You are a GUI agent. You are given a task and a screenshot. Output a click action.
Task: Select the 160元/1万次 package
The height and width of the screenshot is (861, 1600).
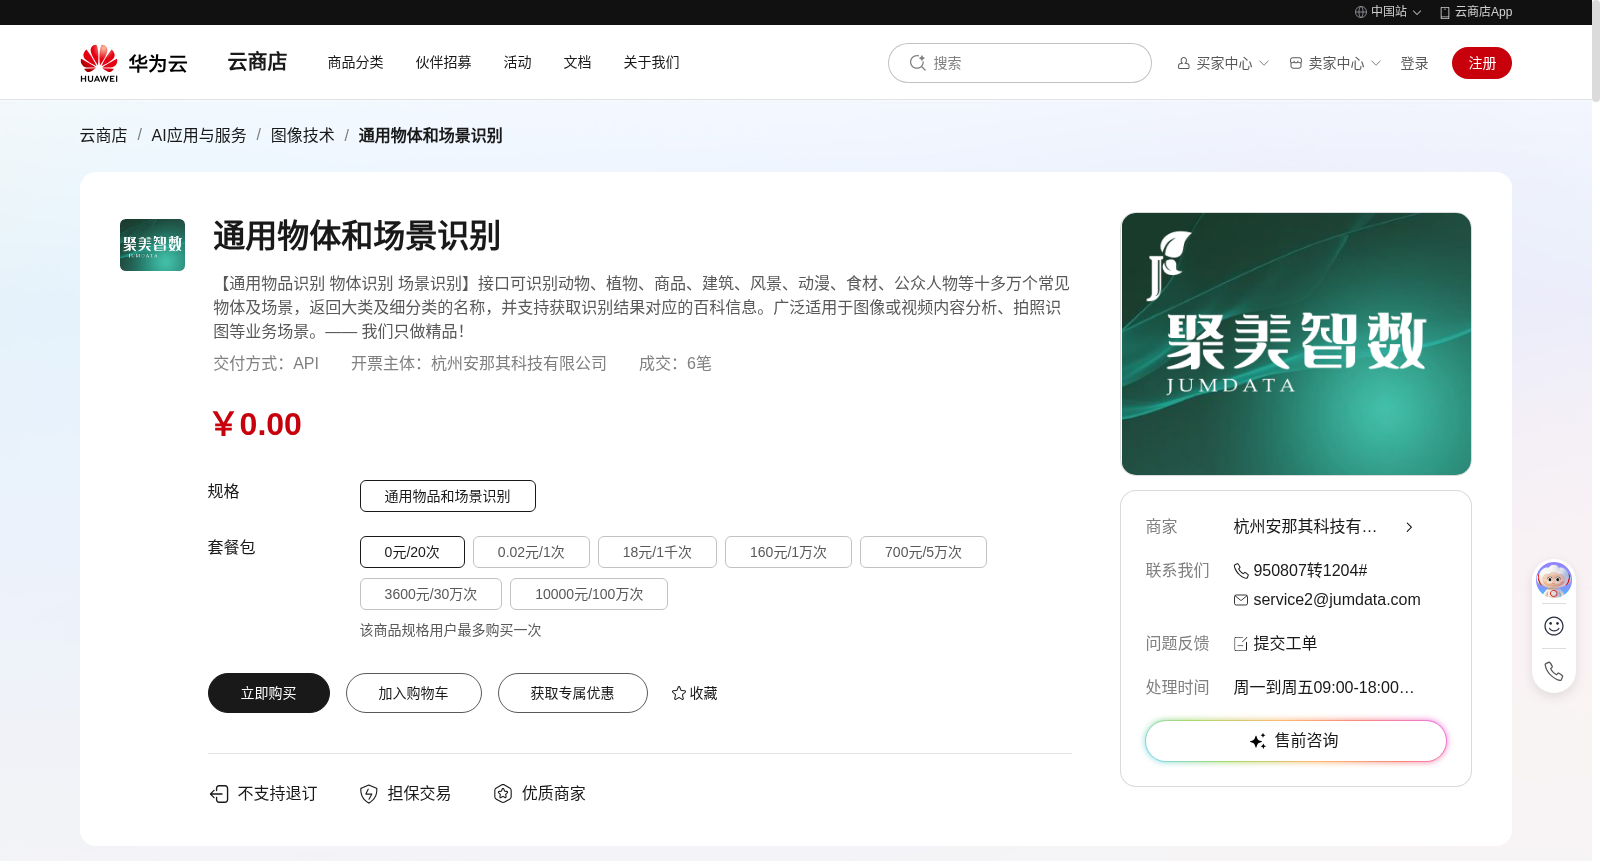pyautogui.click(x=788, y=552)
